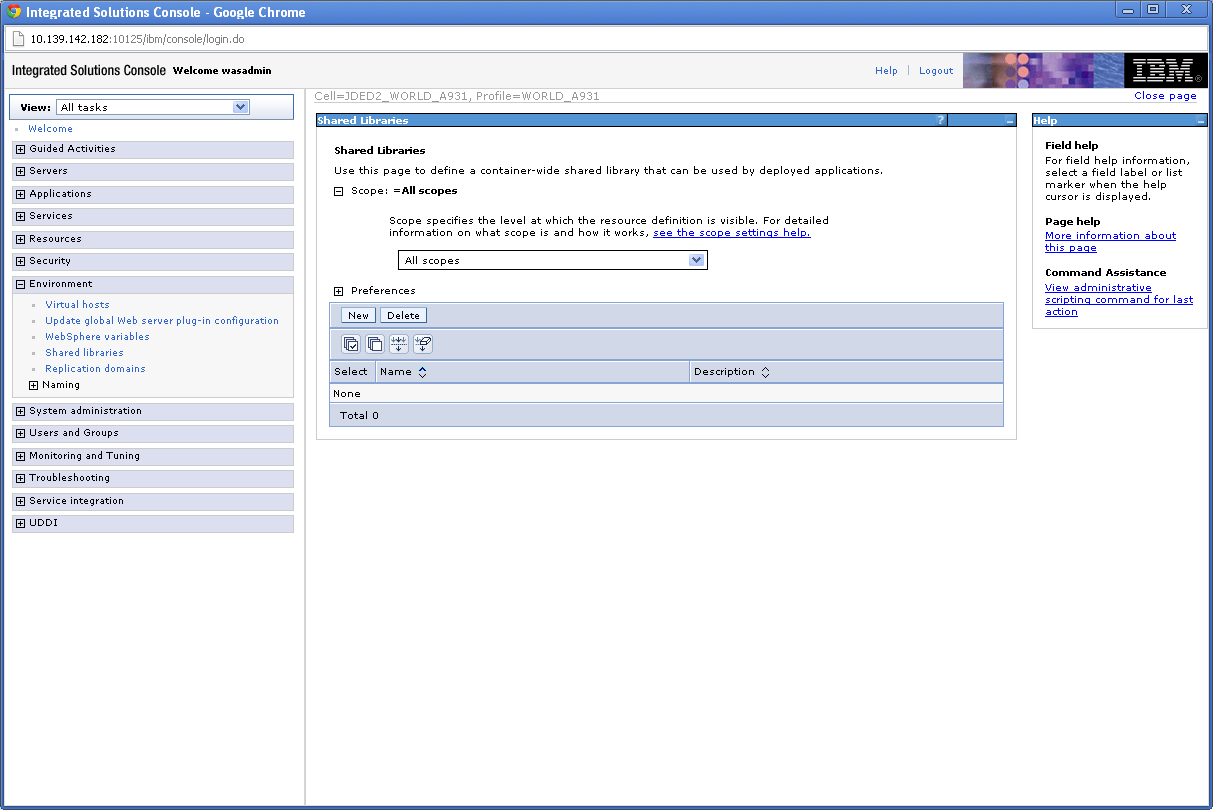
Task: Minimize the Shared Libraries portlet
Action: 1010,121
